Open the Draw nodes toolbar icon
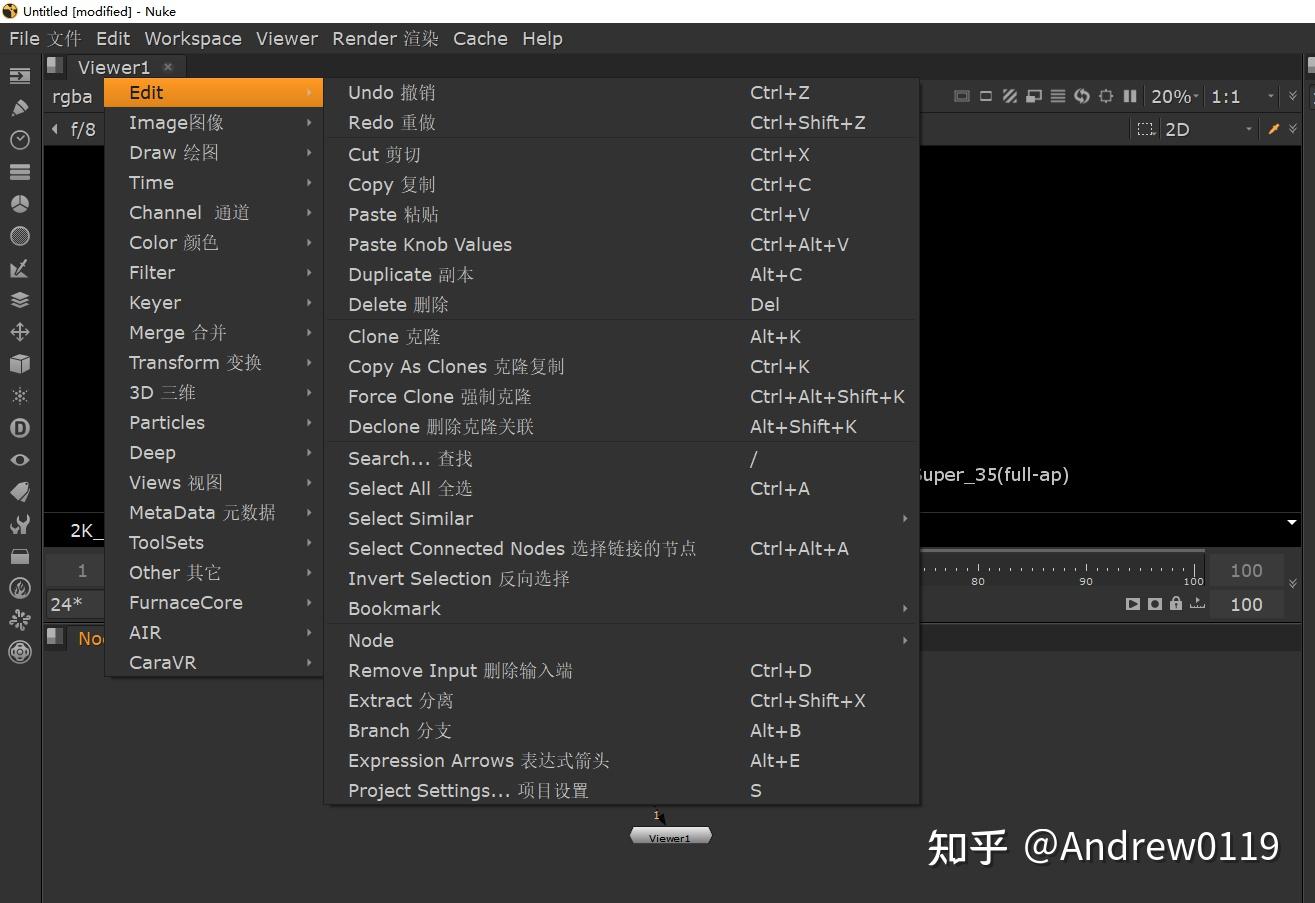 19,108
